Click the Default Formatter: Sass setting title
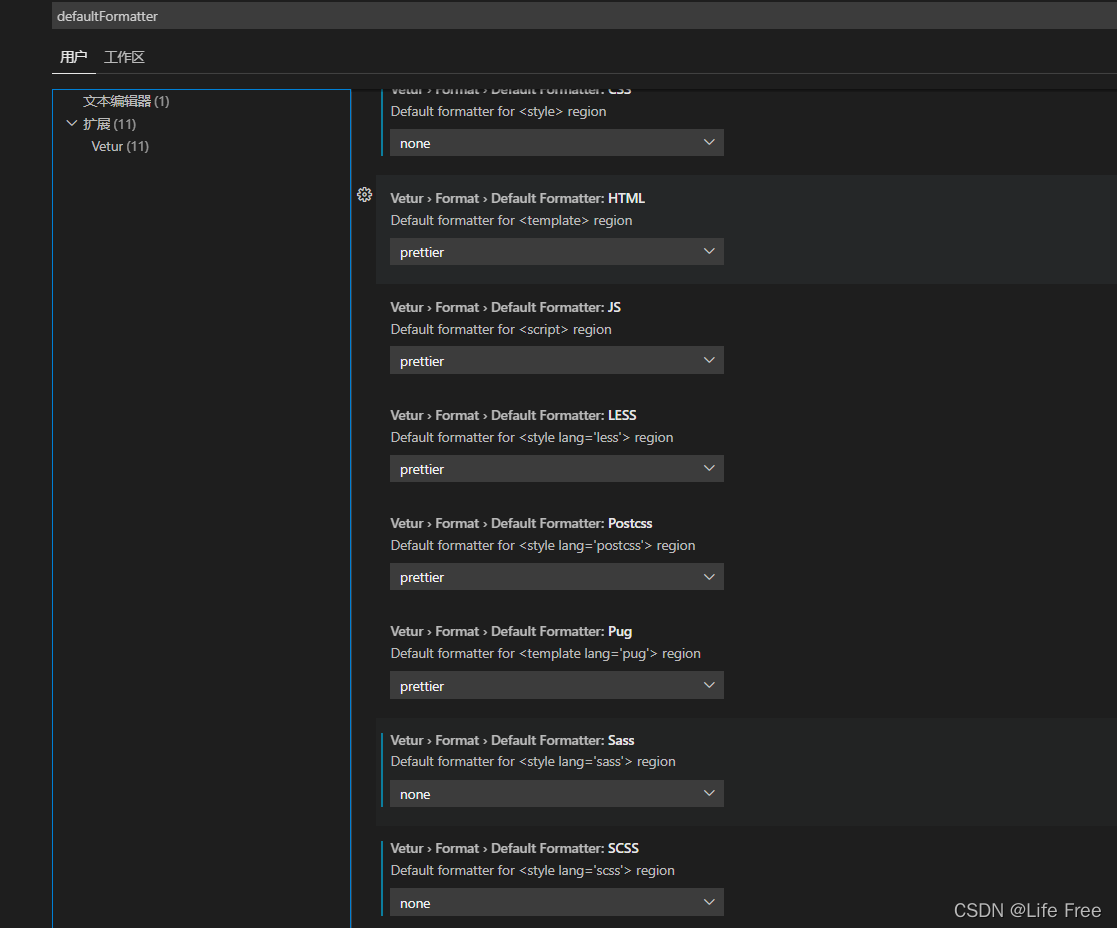The height and width of the screenshot is (928, 1117). coord(512,741)
